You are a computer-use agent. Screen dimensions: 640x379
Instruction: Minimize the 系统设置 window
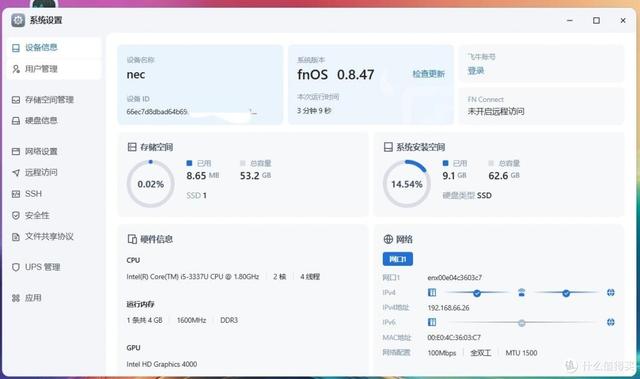tap(570, 20)
